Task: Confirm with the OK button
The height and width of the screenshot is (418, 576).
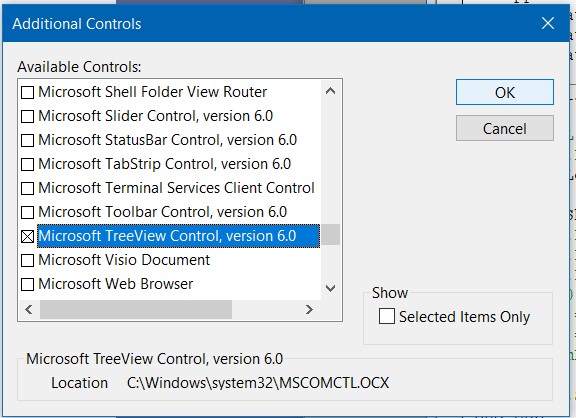Action: pos(505,92)
